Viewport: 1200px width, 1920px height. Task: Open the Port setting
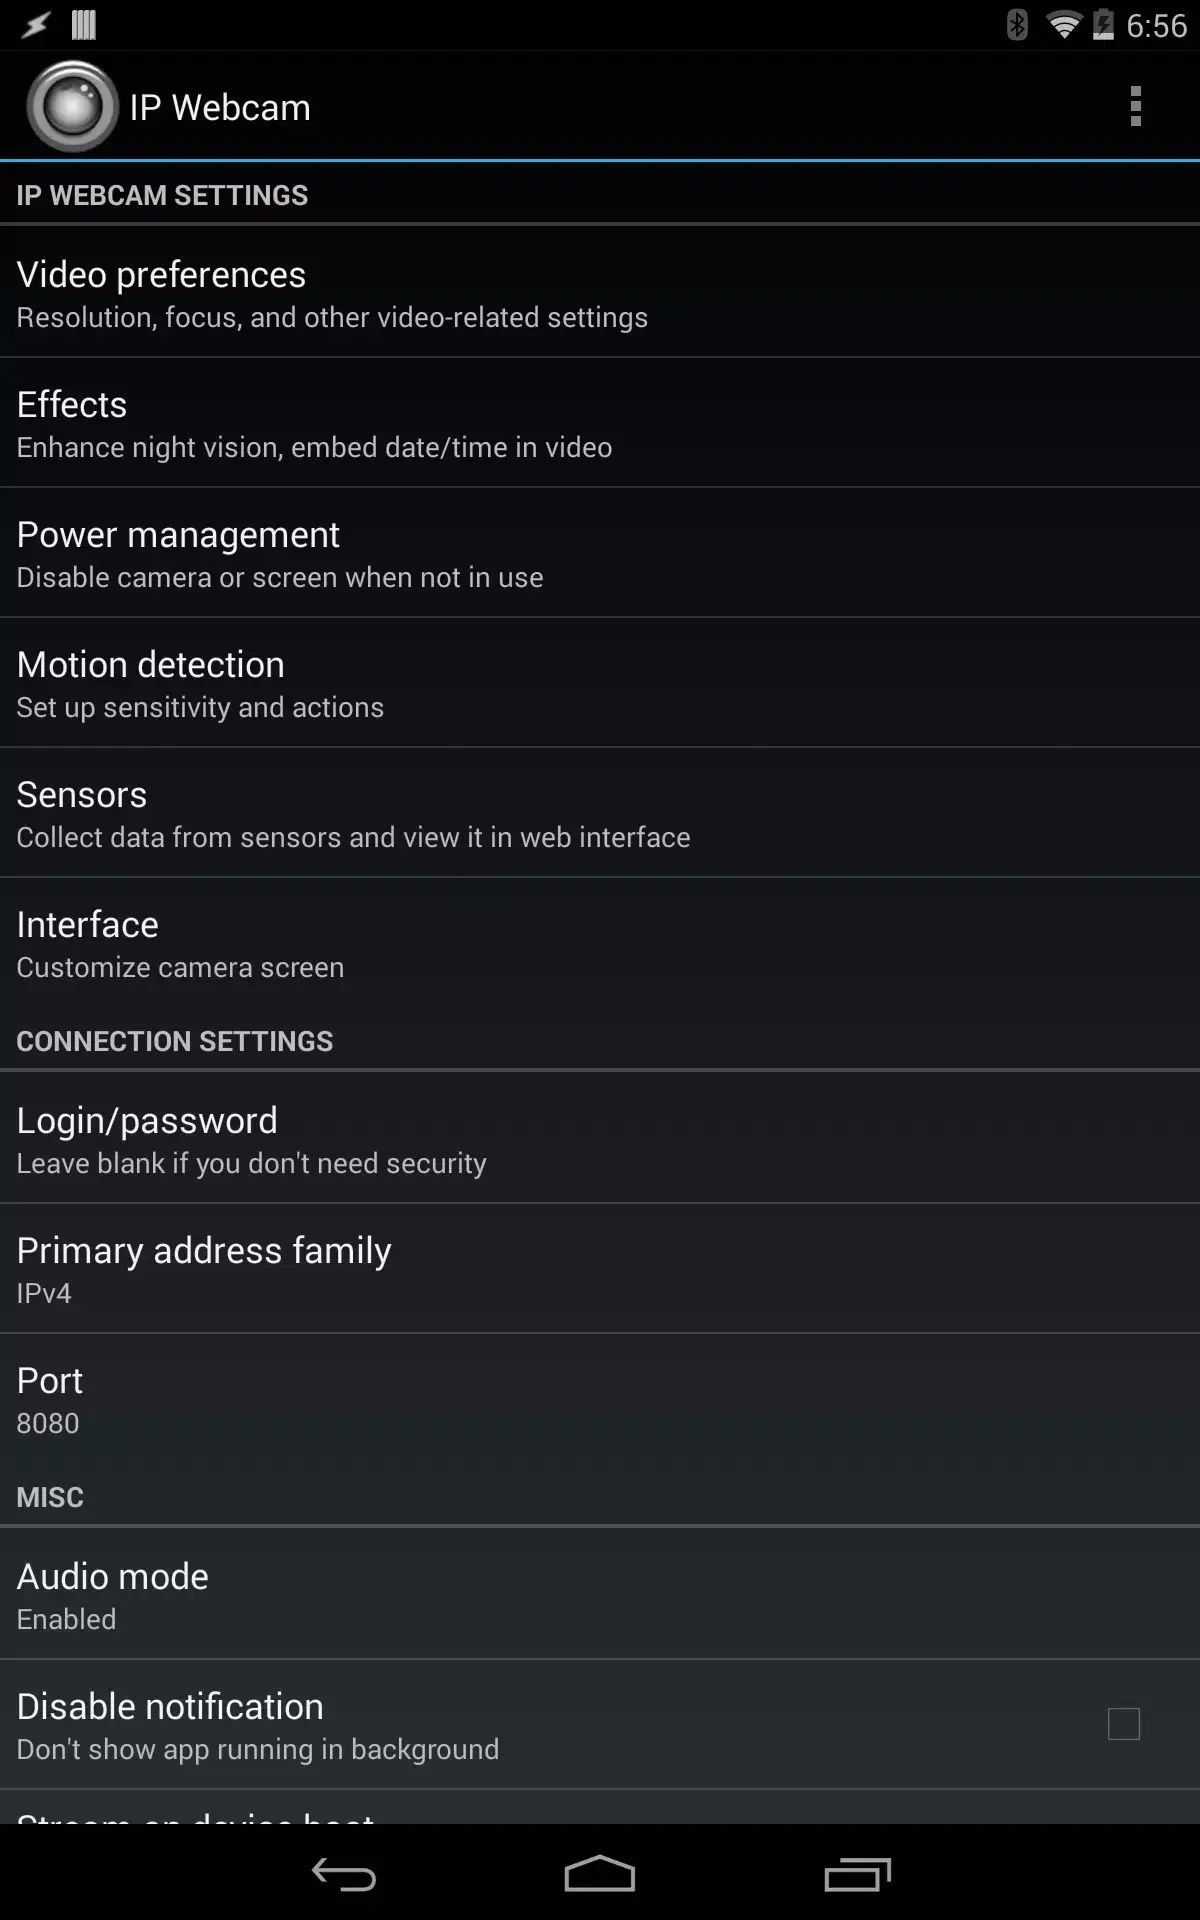pos(600,1398)
